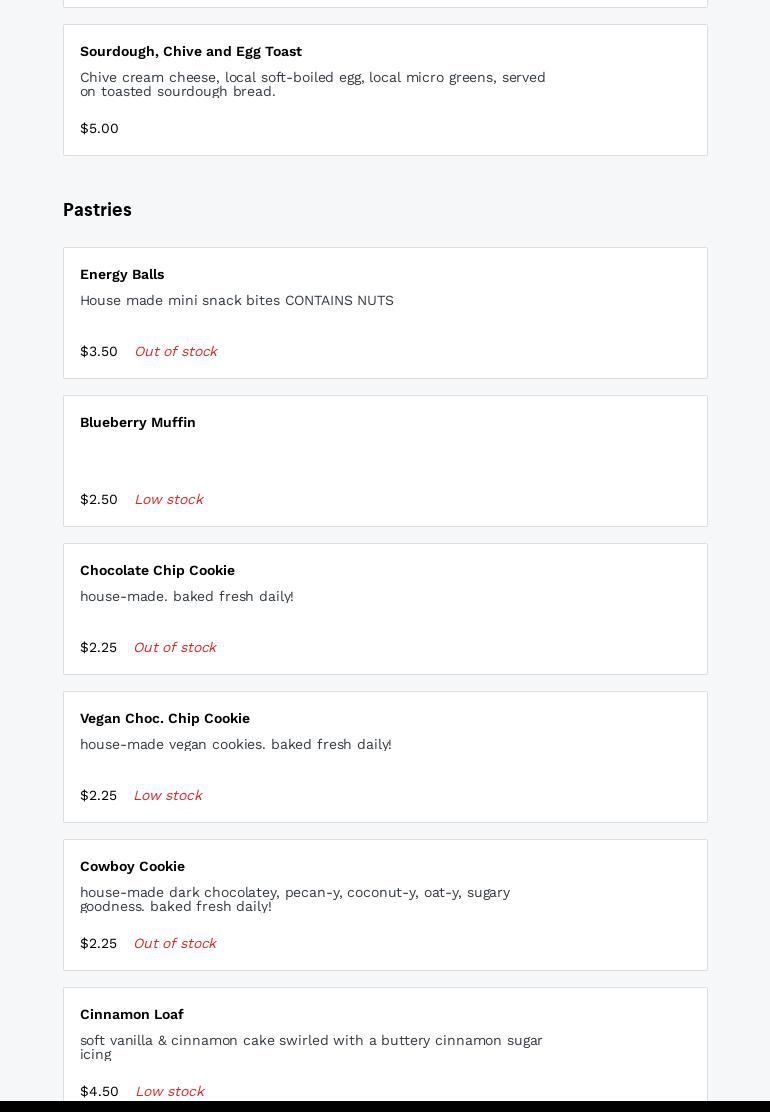This screenshot has width=770, height=1112.
Task: Click the Chocolate Chip Cookie out of stock label
Action: point(175,648)
